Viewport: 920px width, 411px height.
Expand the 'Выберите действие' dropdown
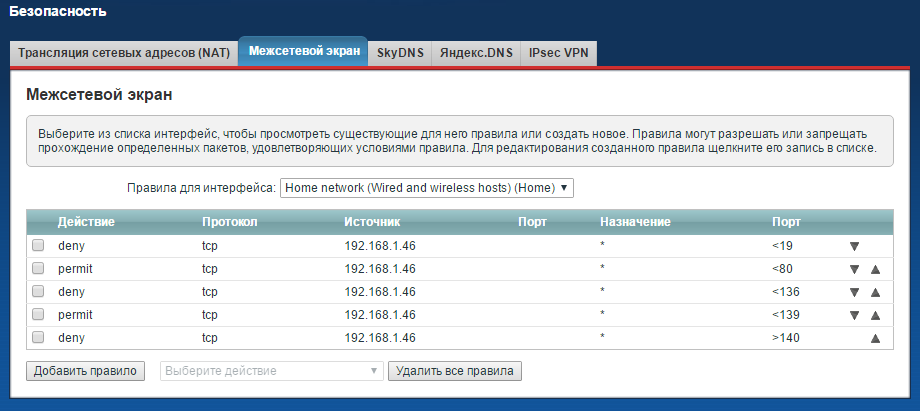[x=272, y=371]
